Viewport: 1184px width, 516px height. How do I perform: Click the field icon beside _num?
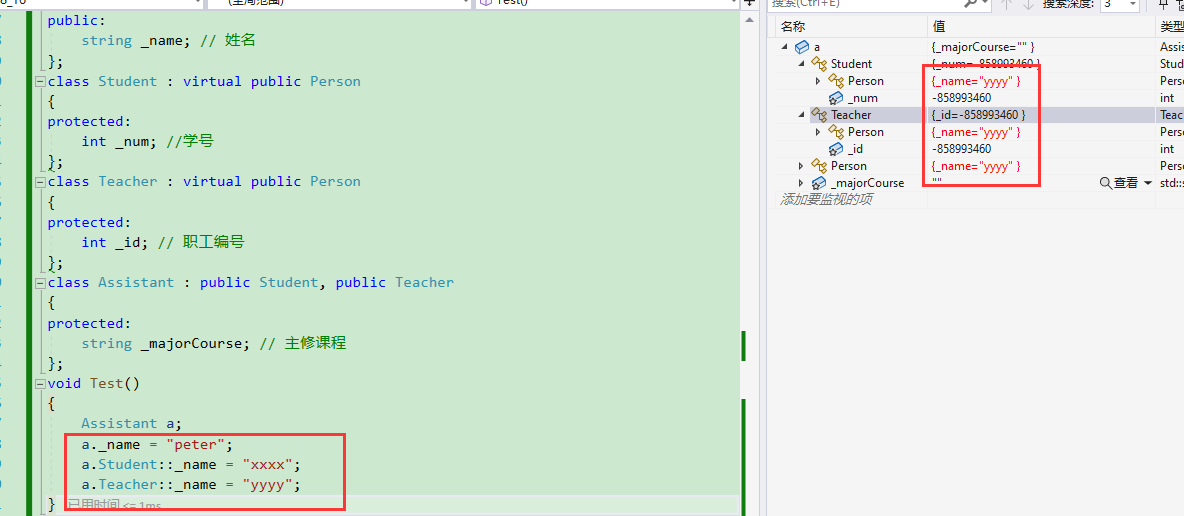point(836,98)
